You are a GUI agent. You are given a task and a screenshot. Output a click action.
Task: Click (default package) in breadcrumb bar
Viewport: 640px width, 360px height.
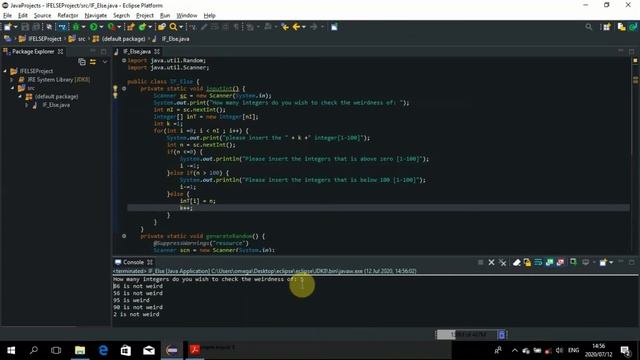pyautogui.click(x=123, y=39)
